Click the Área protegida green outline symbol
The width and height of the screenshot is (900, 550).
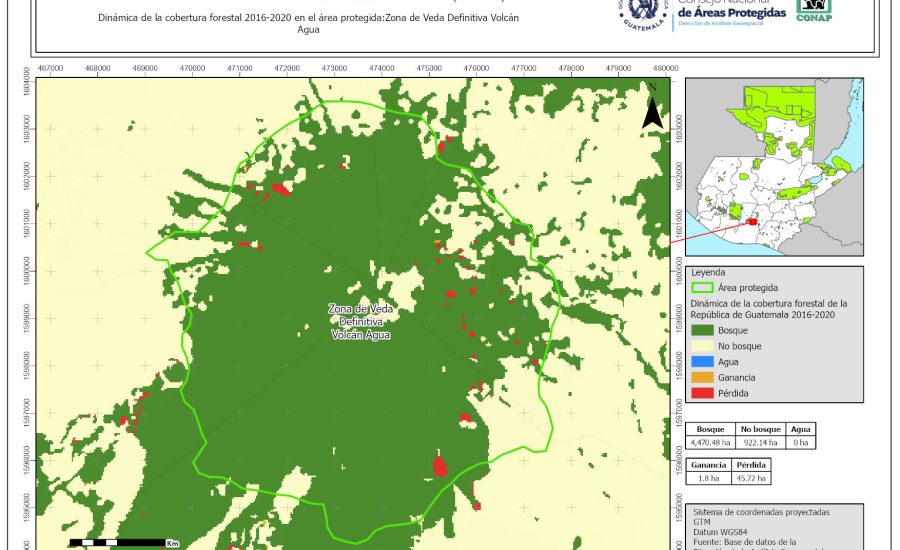click(x=708, y=287)
